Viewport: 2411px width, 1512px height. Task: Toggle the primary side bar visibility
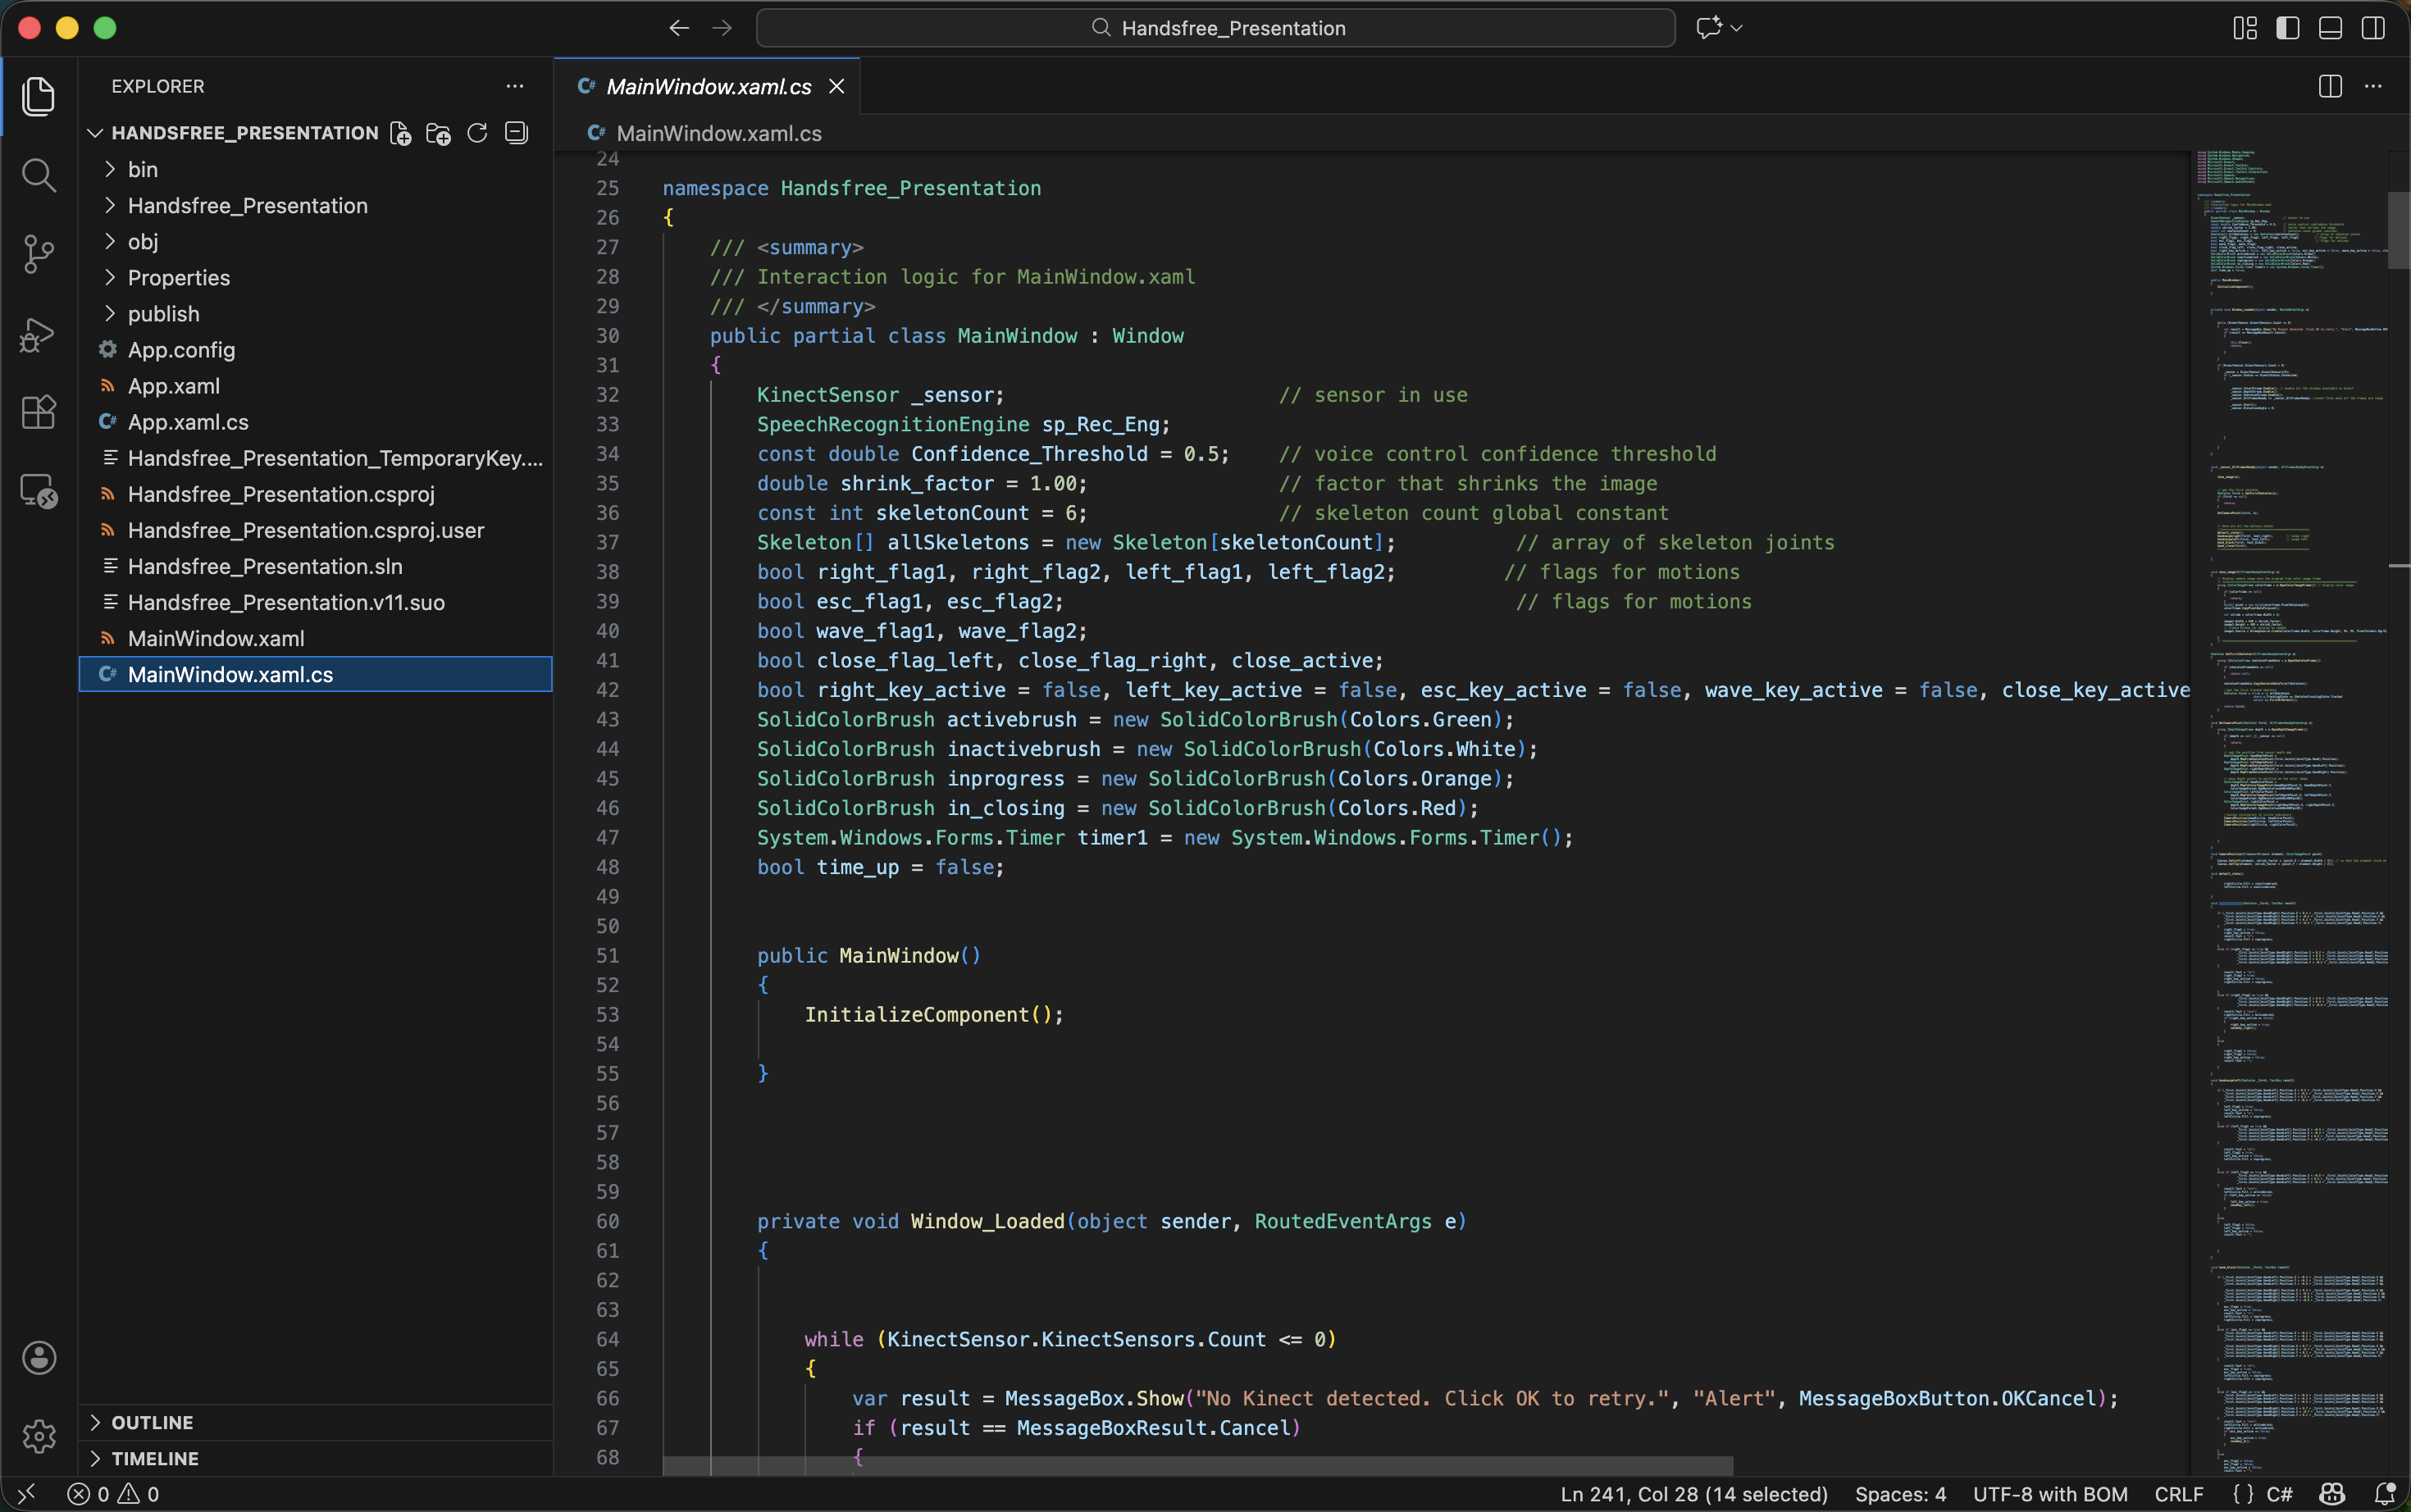click(x=2287, y=28)
